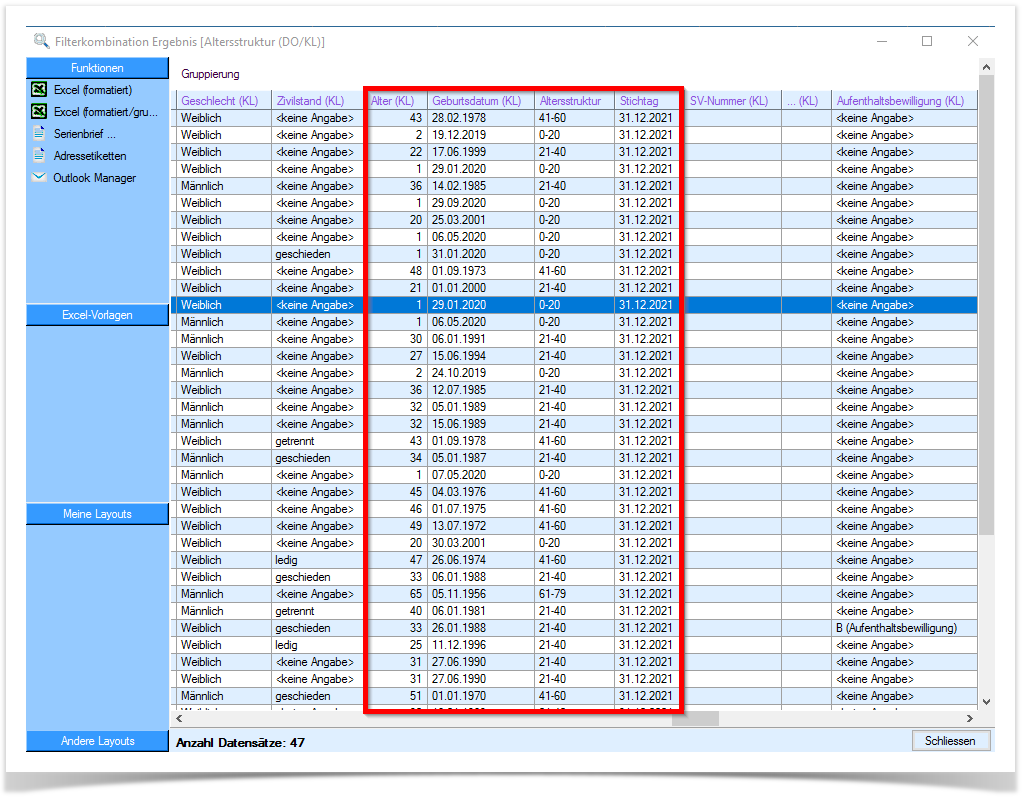Screen dimensions: 1029x801
Task: Click age 40 cell in getrennt row
Action: tap(398, 611)
